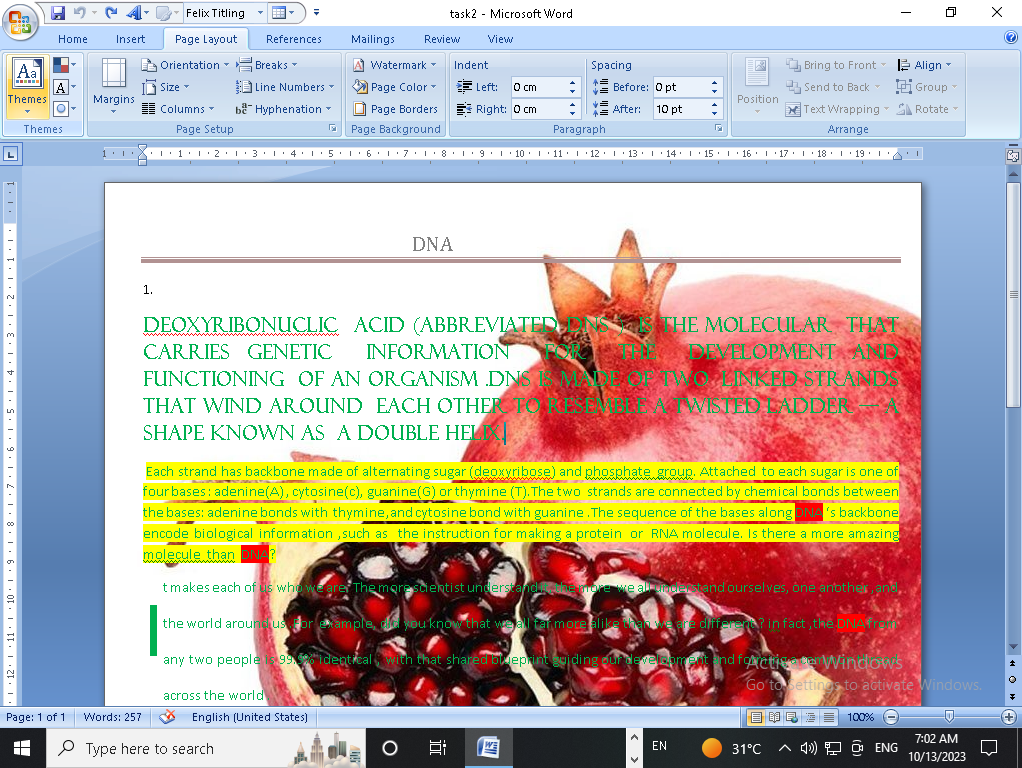This screenshot has height=768, width=1022.
Task: Expand the Felix Titling font dropdown
Action: (260, 13)
